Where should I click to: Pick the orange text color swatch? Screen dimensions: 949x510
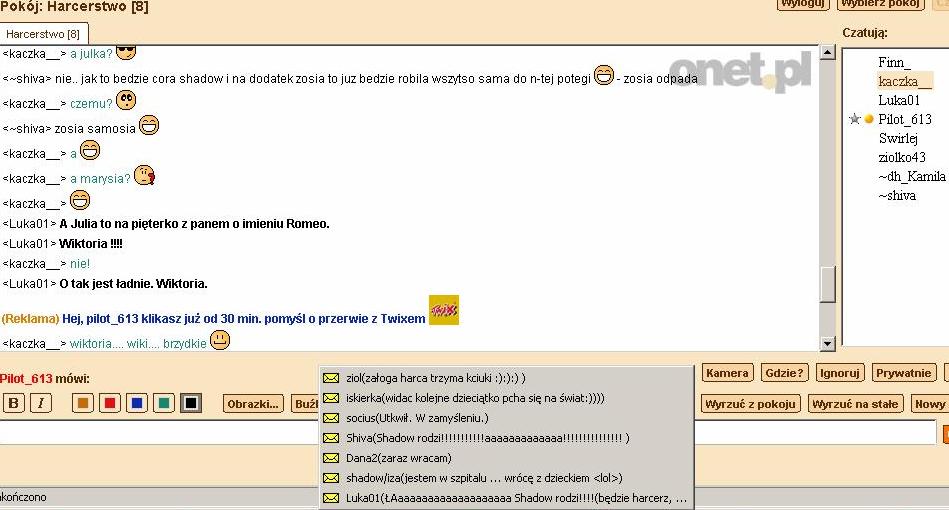click(83, 403)
